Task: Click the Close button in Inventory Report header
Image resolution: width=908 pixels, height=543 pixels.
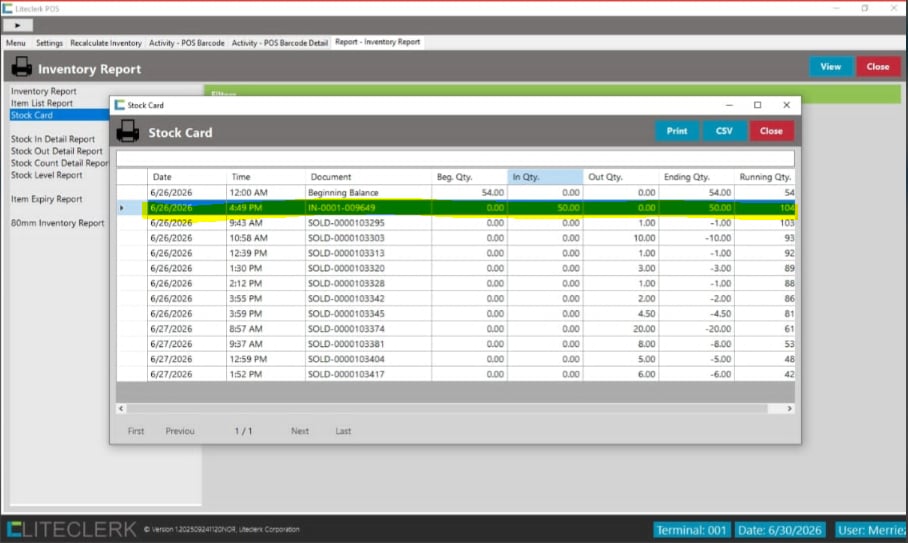Action: point(878,67)
